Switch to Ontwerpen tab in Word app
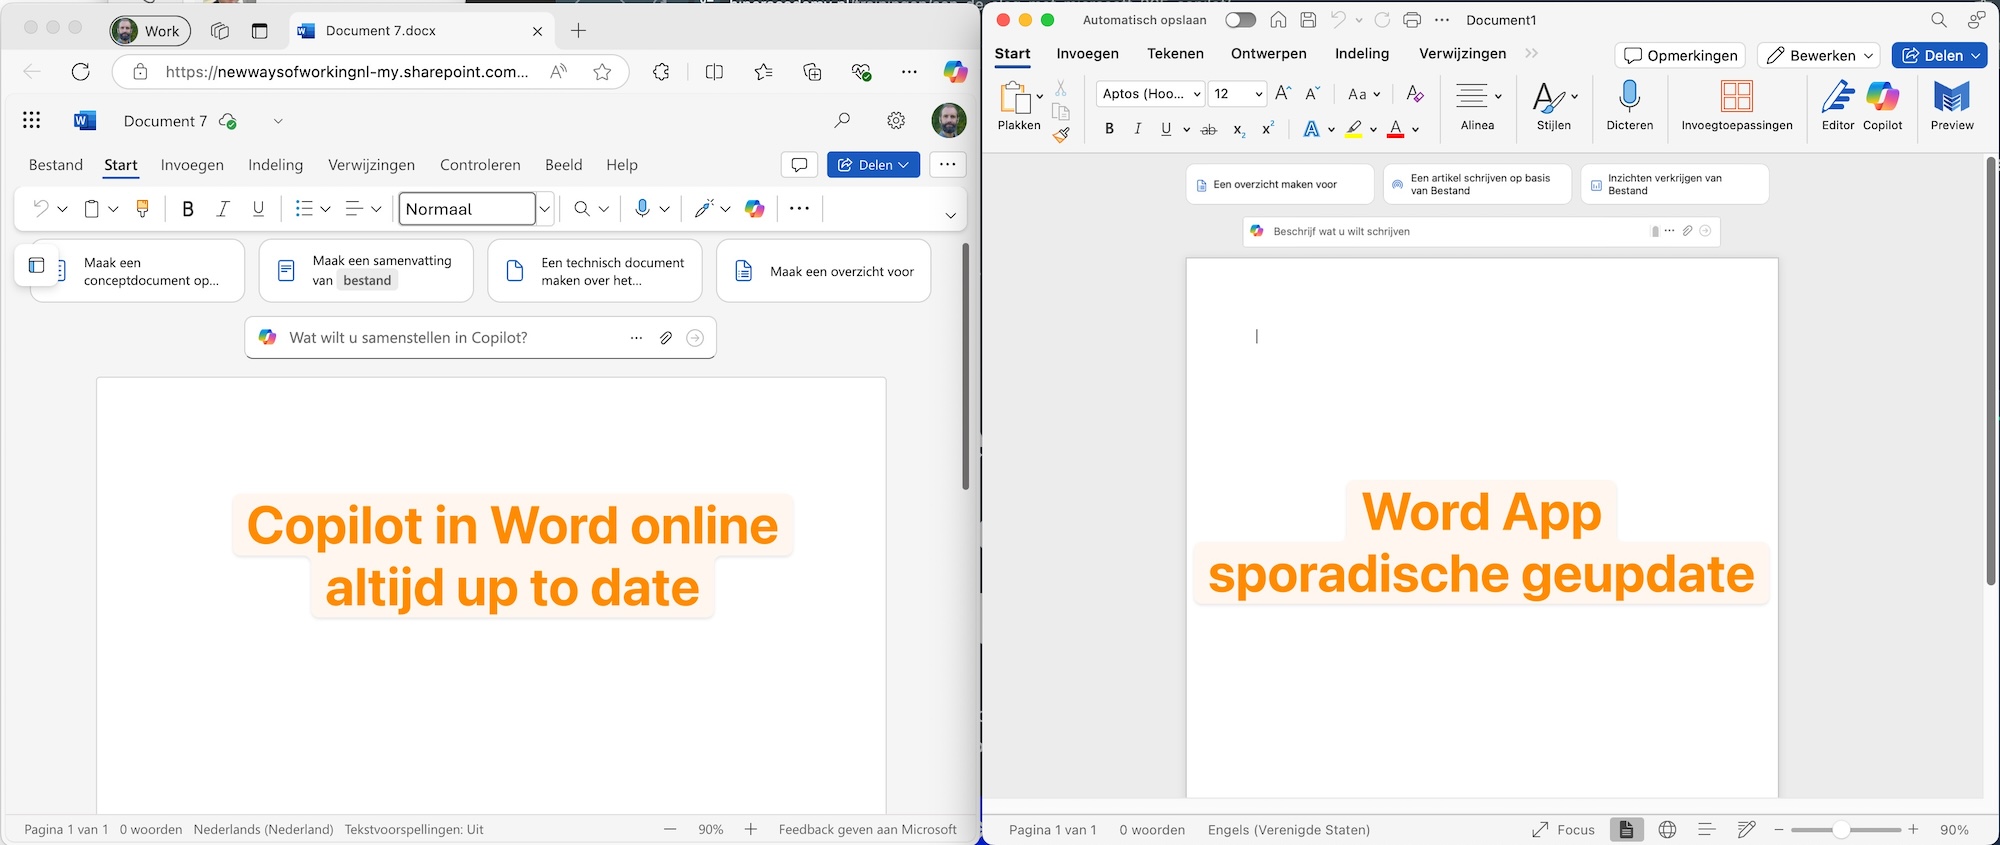The width and height of the screenshot is (2000, 845). pyautogui.click(x=1268, y=54)
